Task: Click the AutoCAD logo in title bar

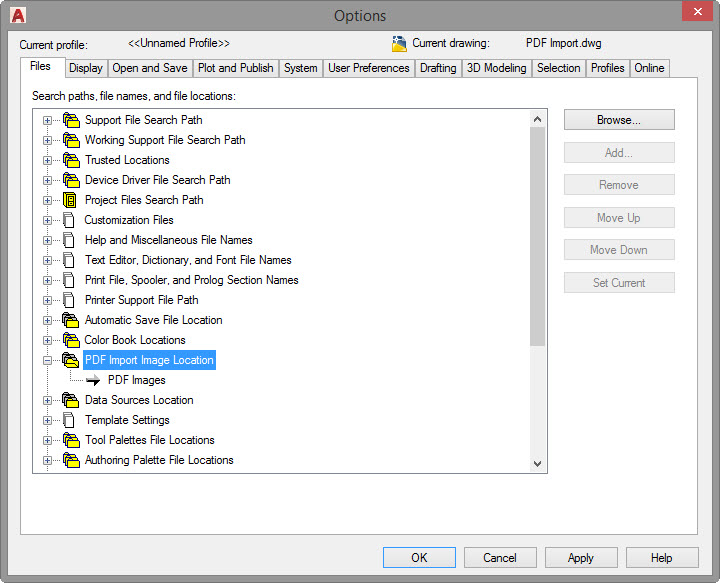Action: 17,15
